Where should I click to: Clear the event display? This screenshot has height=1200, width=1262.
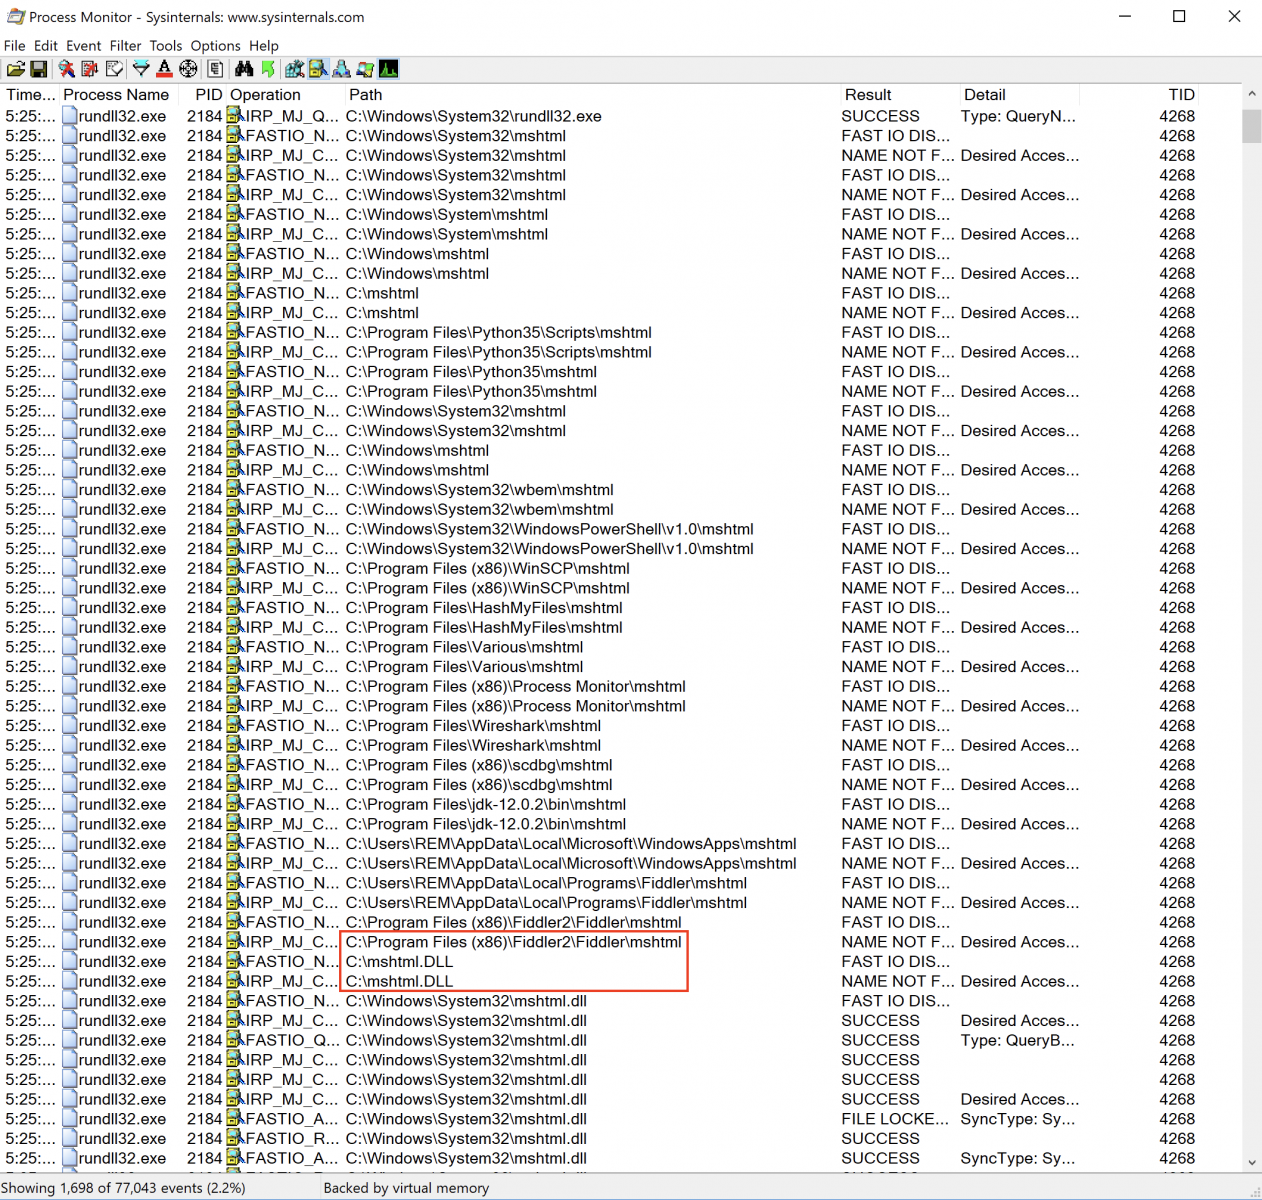coord(115,69)
